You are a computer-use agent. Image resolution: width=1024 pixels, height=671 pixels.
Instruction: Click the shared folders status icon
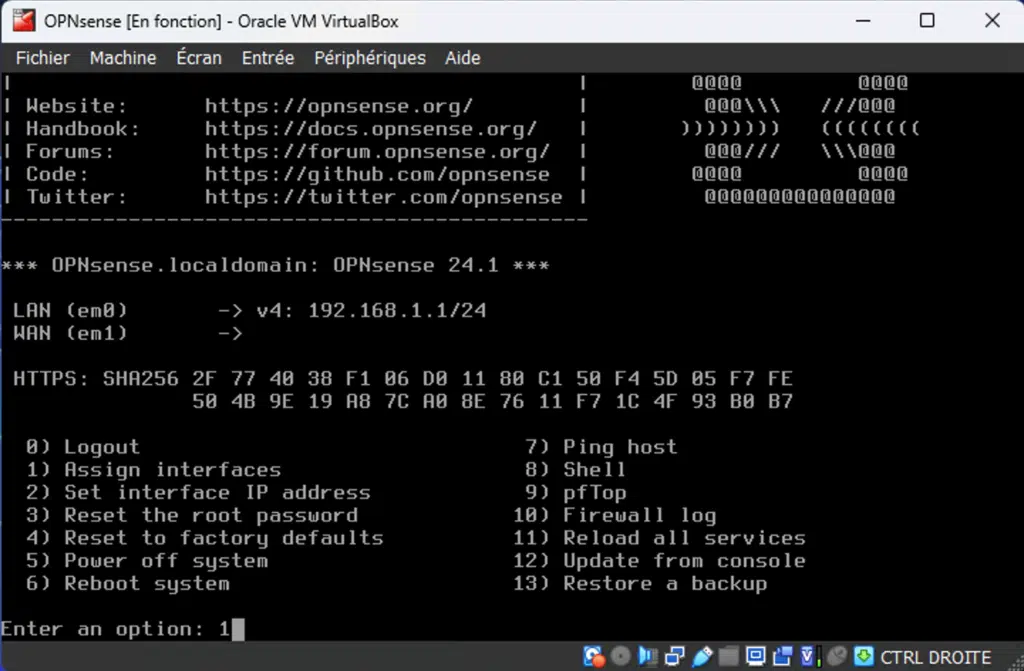point(728,656)
